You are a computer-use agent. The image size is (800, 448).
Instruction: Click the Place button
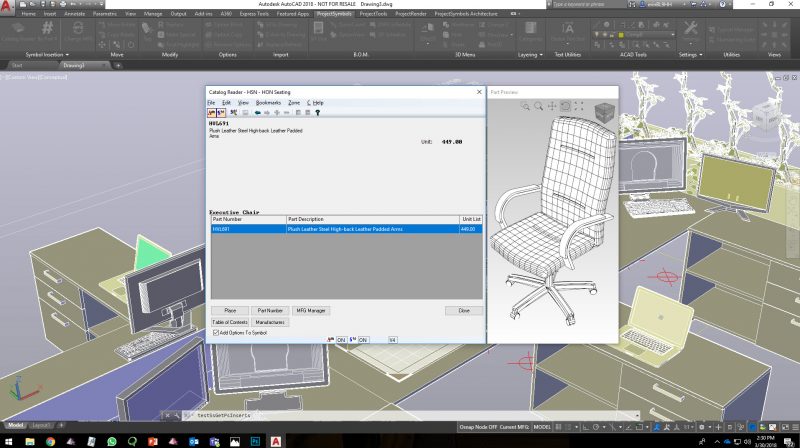pos(230,311)
